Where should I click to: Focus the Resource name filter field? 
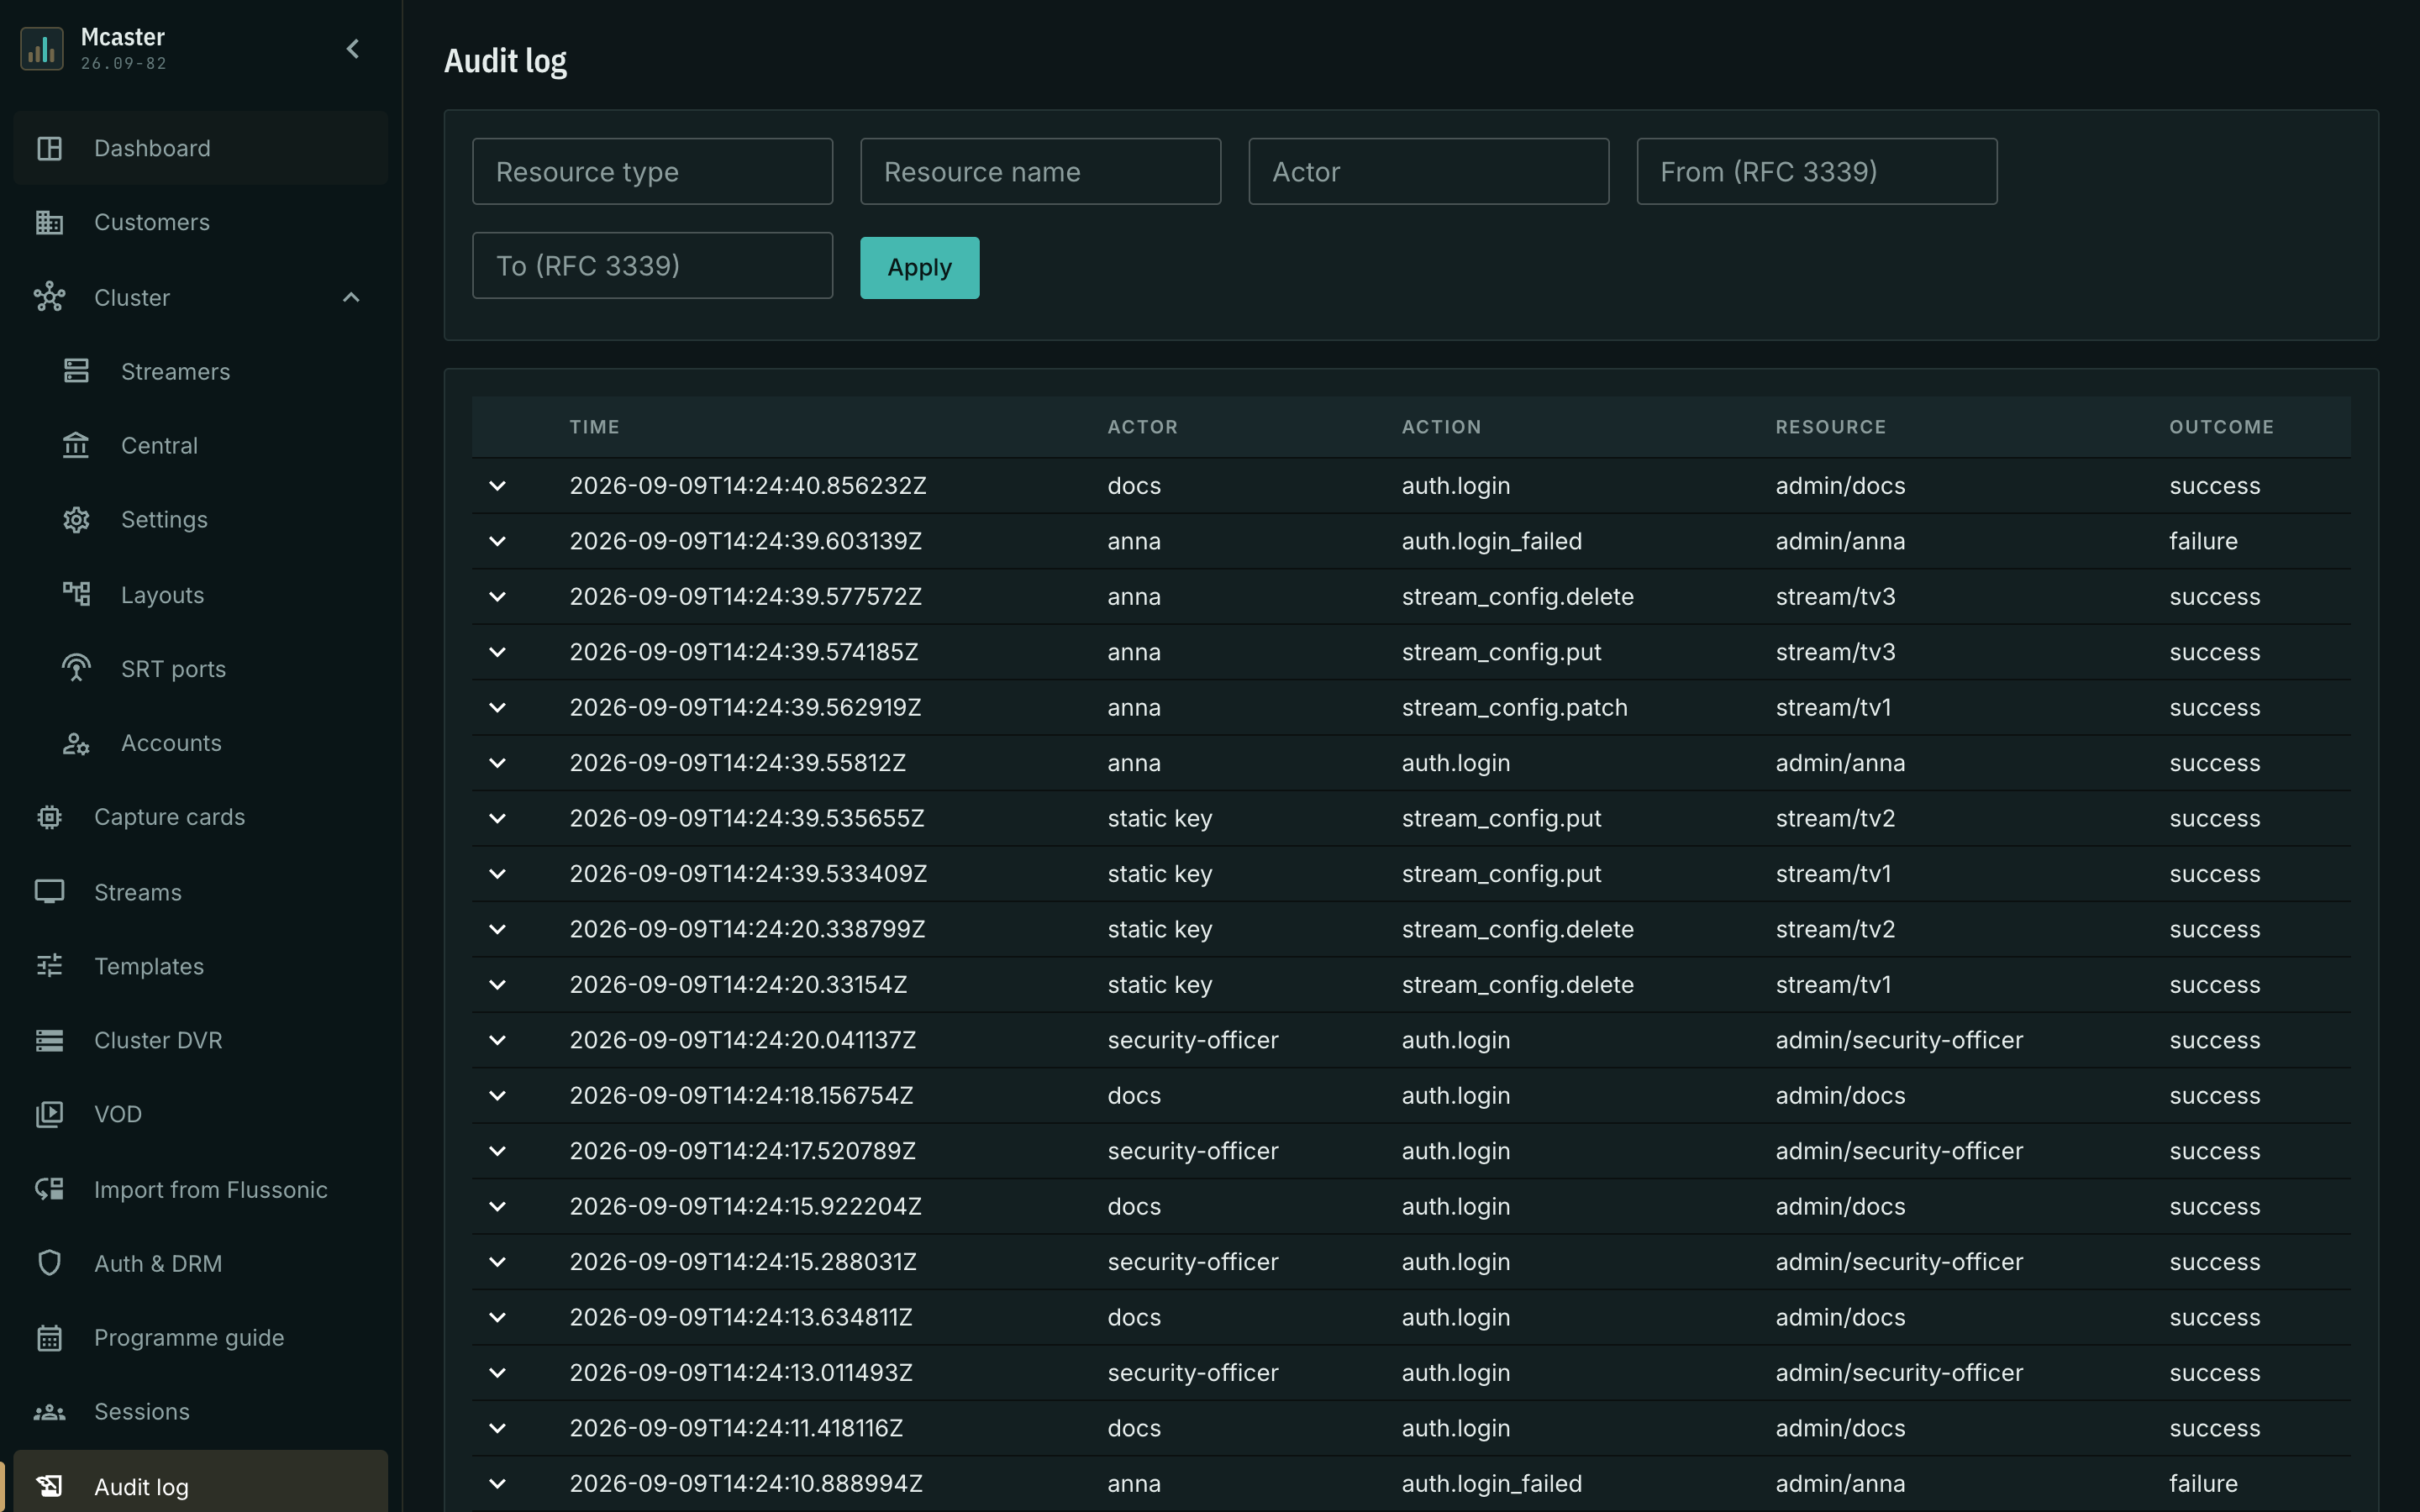pos(1040,171)
